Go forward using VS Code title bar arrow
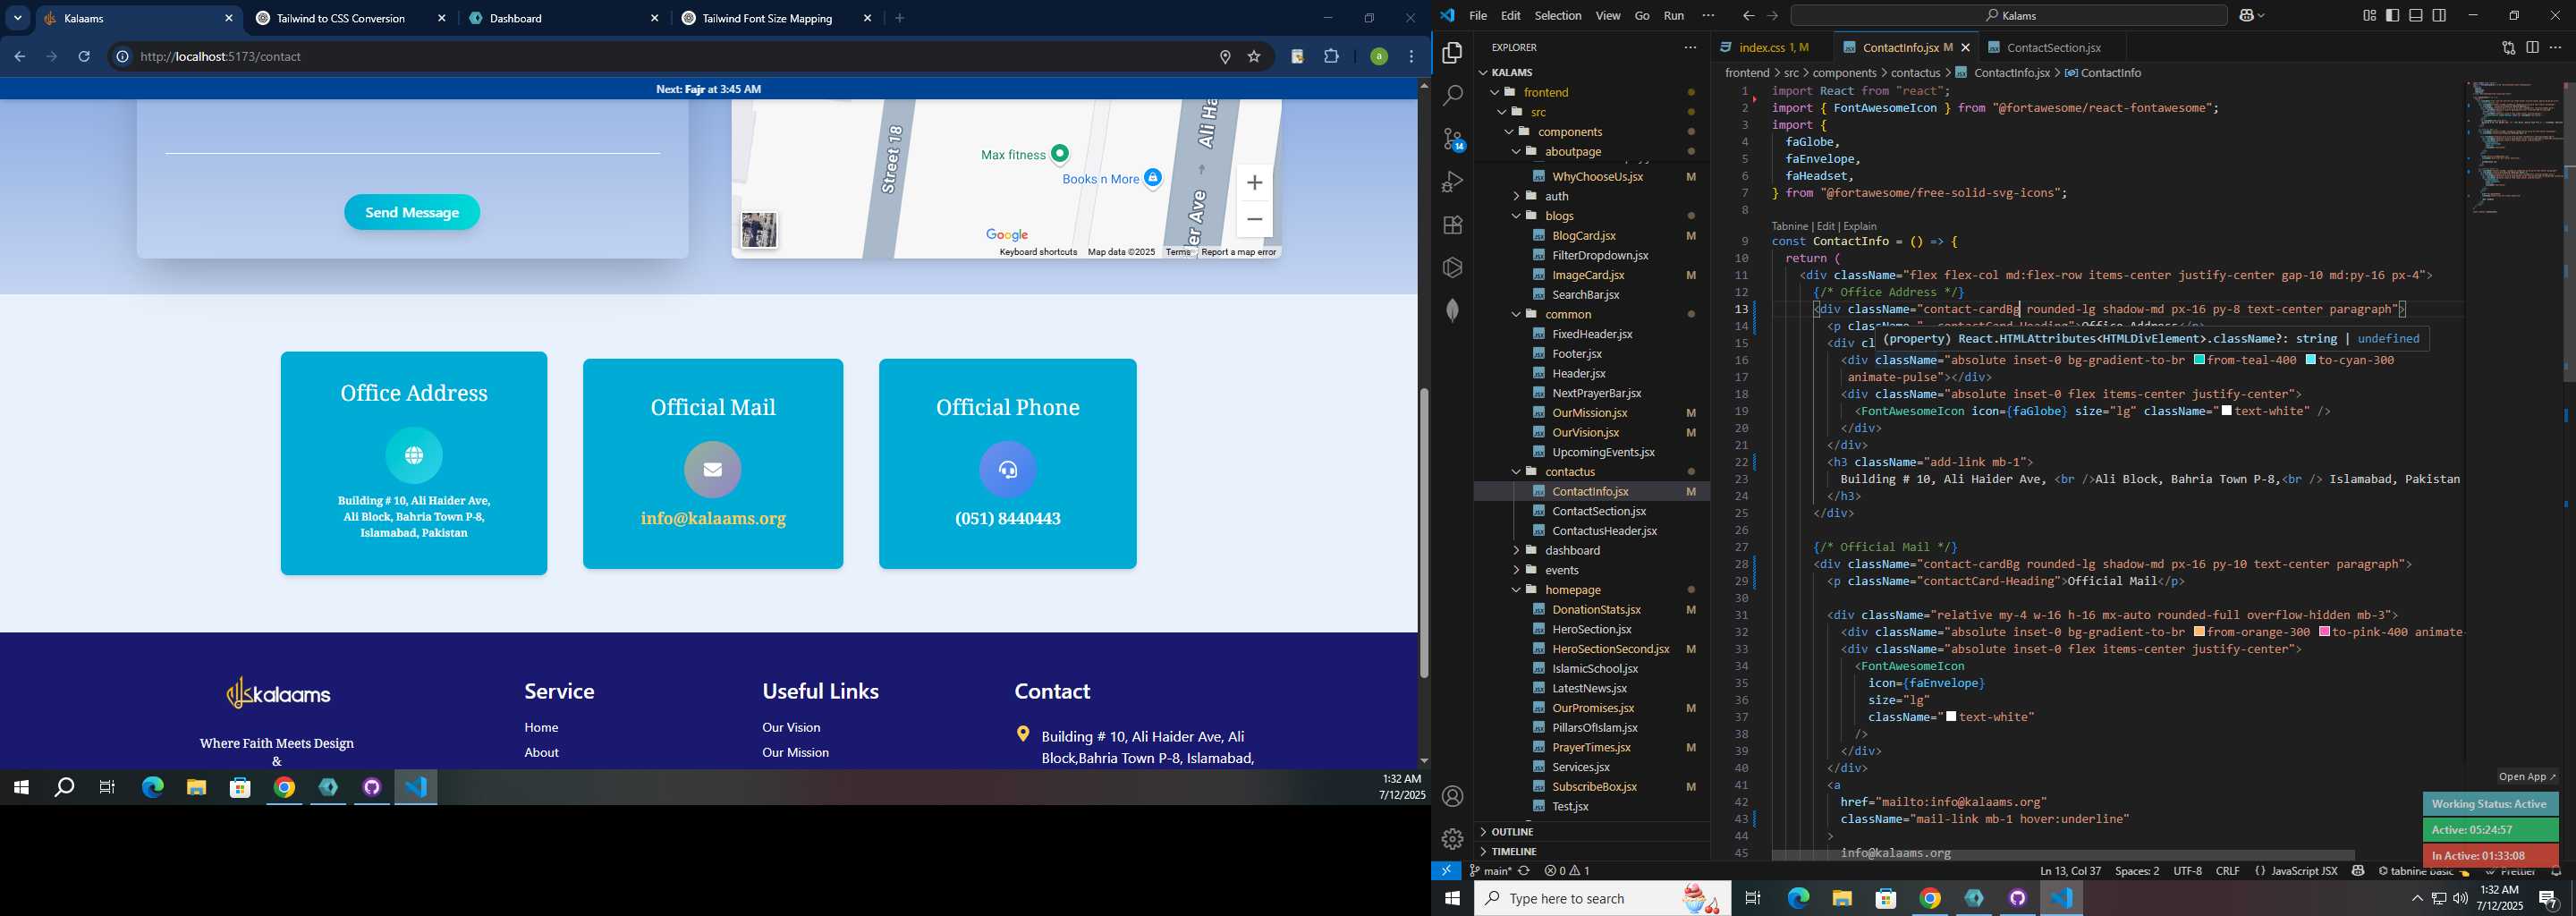The image size is (2576, 916). (x=1772, y=16)
